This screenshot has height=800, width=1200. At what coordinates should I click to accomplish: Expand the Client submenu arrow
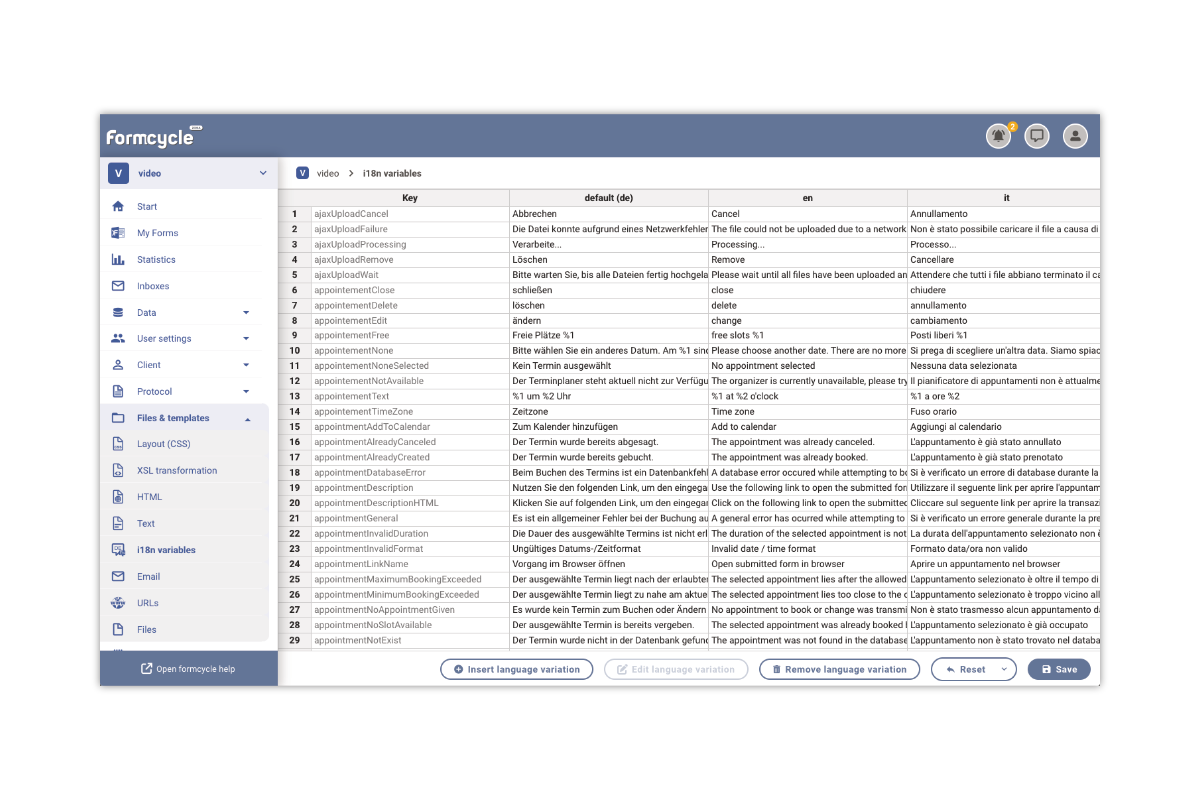tap(247, 365)
